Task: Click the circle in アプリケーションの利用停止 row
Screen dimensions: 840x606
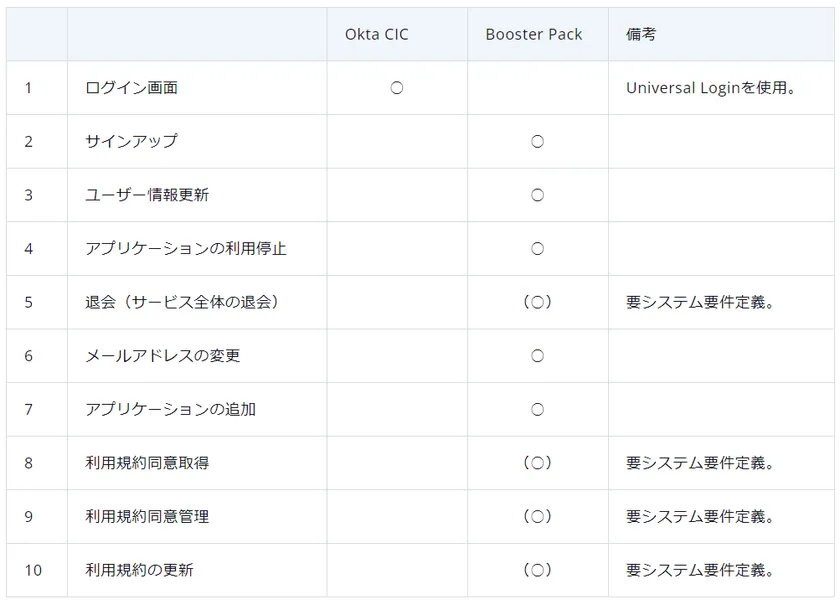Action: 537,248
